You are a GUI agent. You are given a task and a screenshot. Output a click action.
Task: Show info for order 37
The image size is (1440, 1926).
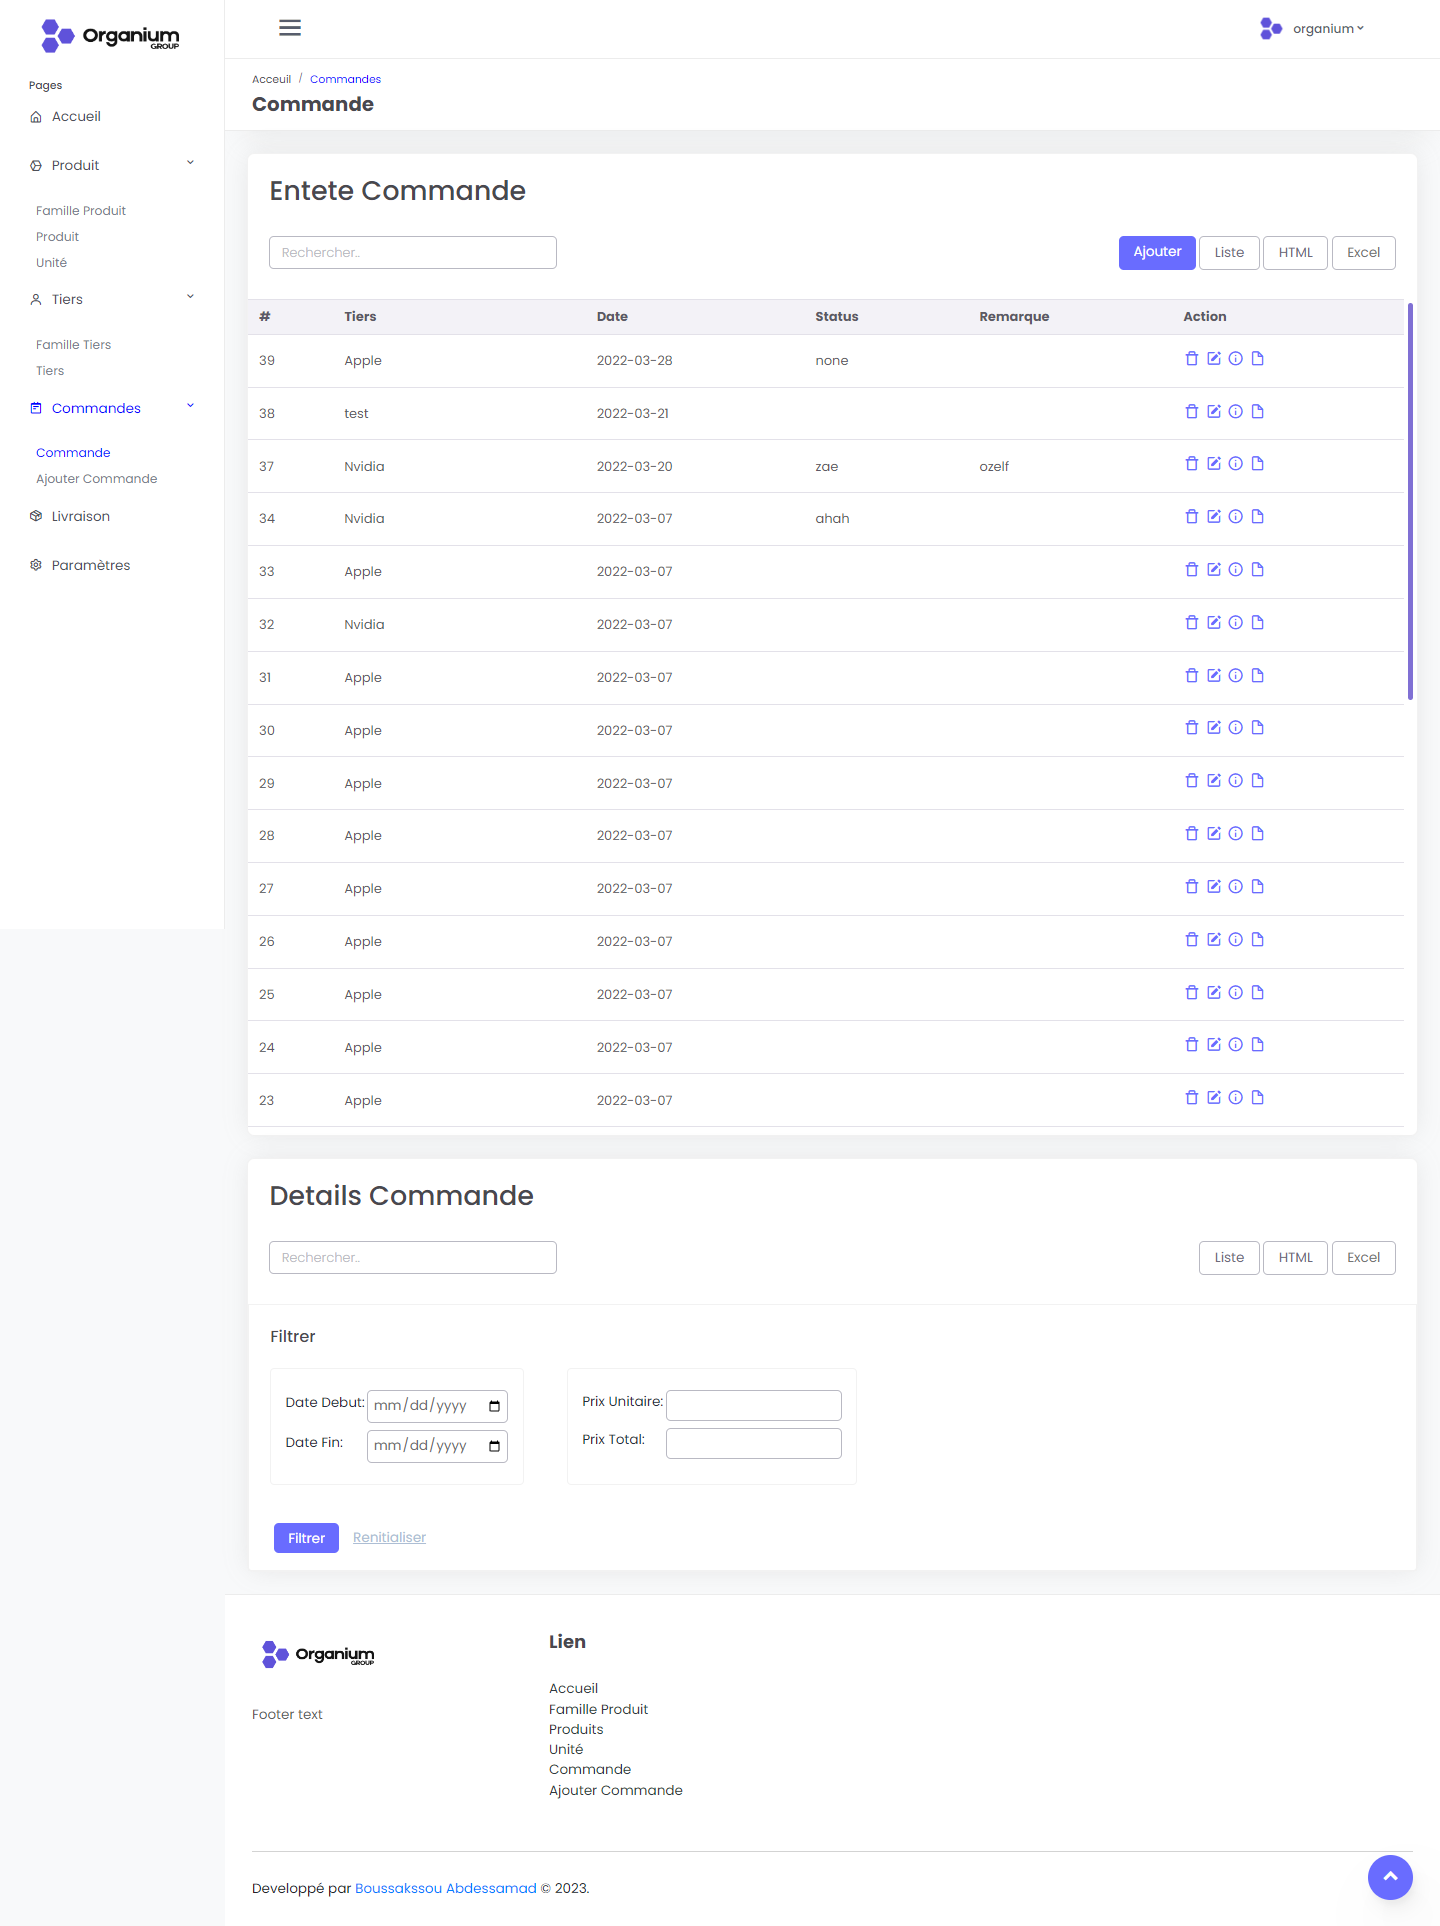point(1235,464)
